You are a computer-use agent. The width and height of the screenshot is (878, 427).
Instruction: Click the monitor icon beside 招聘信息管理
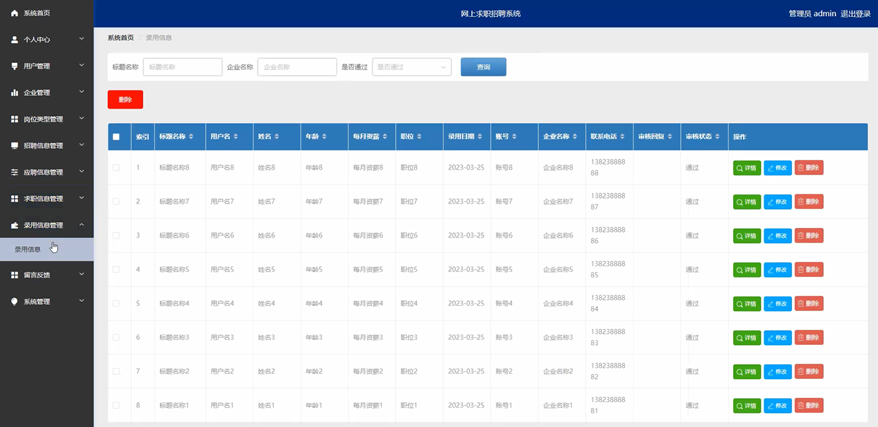point(15,146)
